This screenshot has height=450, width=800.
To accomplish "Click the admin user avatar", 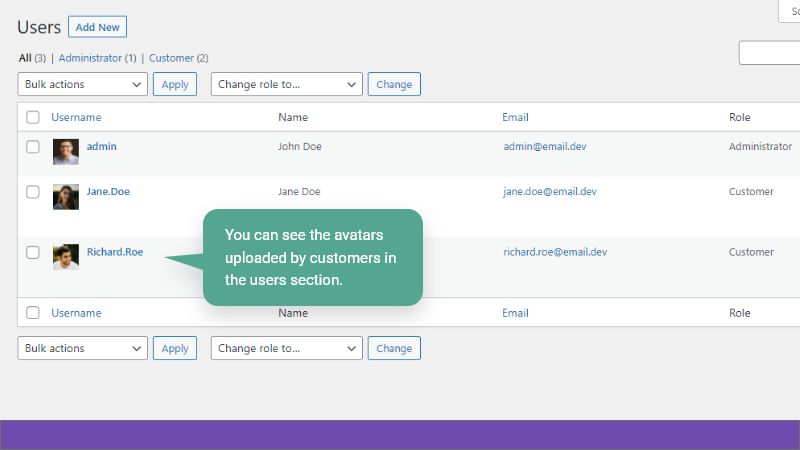I will pyautogui.click(x=66, y=152).
